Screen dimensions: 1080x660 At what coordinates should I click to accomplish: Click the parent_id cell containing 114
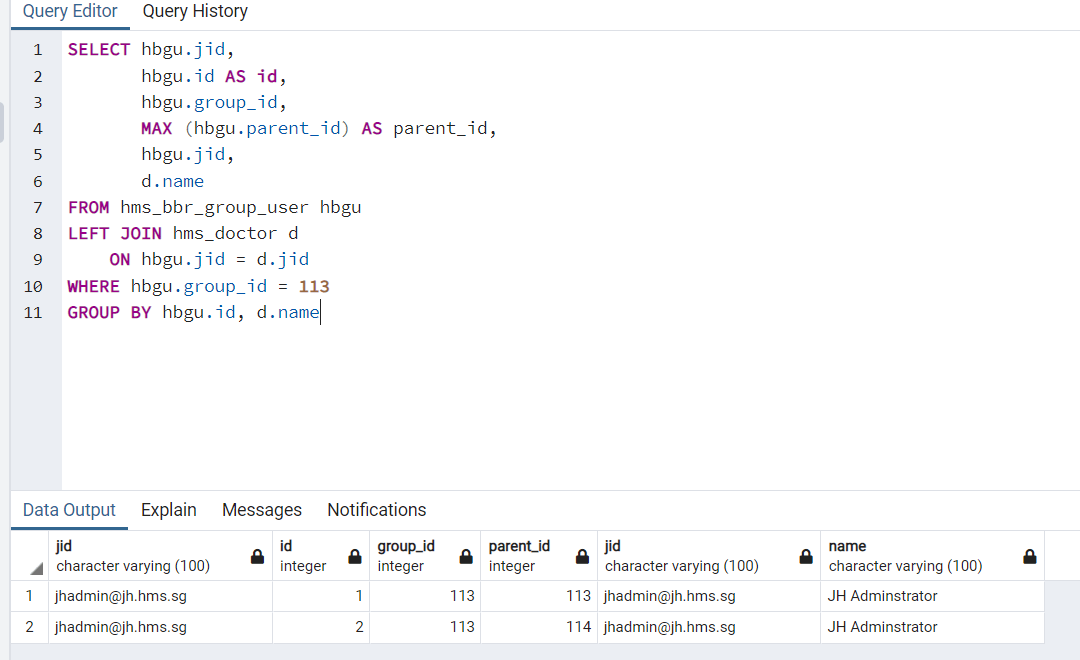click(x=537, y=627)
